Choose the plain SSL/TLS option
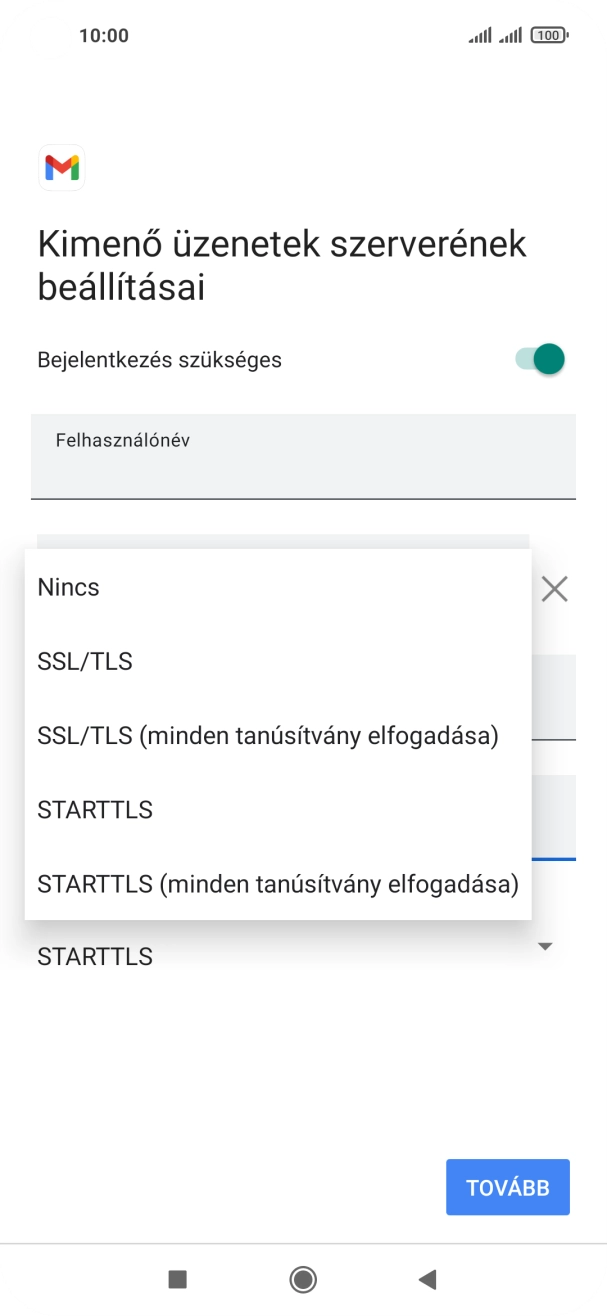607x1316 pixels. tap(85, 661)
